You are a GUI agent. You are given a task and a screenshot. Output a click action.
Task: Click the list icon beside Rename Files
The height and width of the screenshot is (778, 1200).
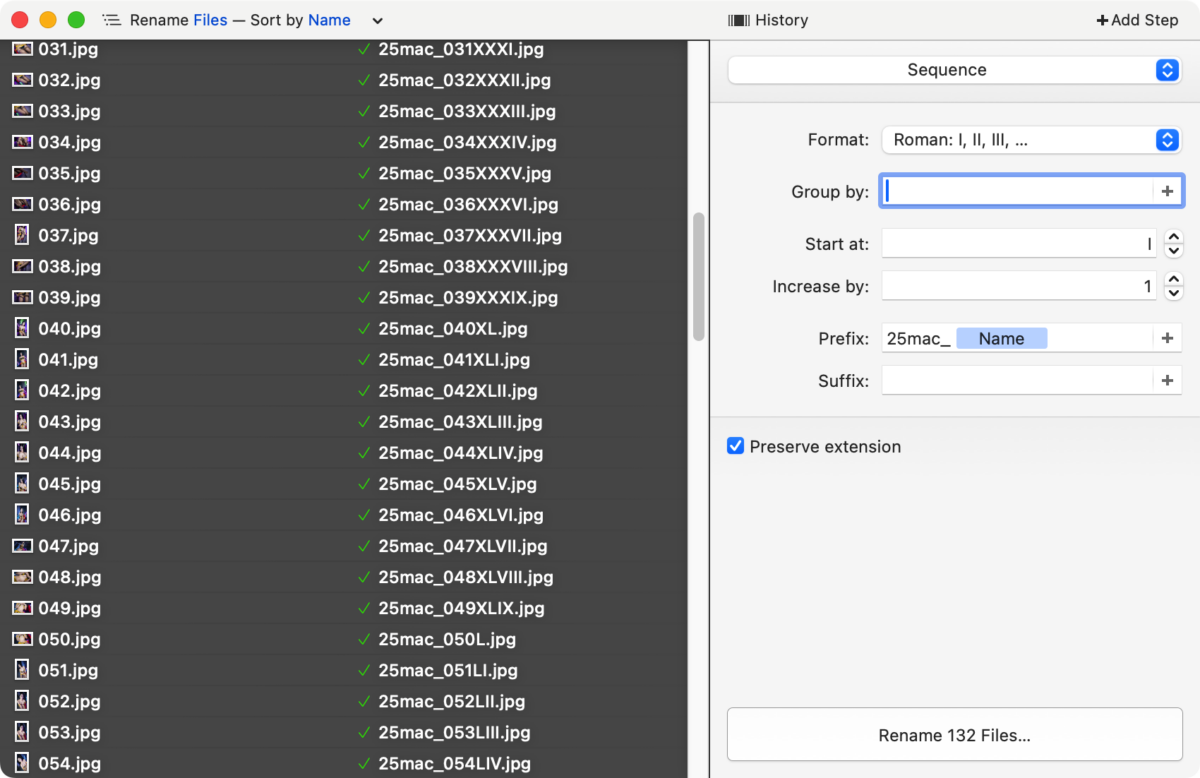coord(111,20)
